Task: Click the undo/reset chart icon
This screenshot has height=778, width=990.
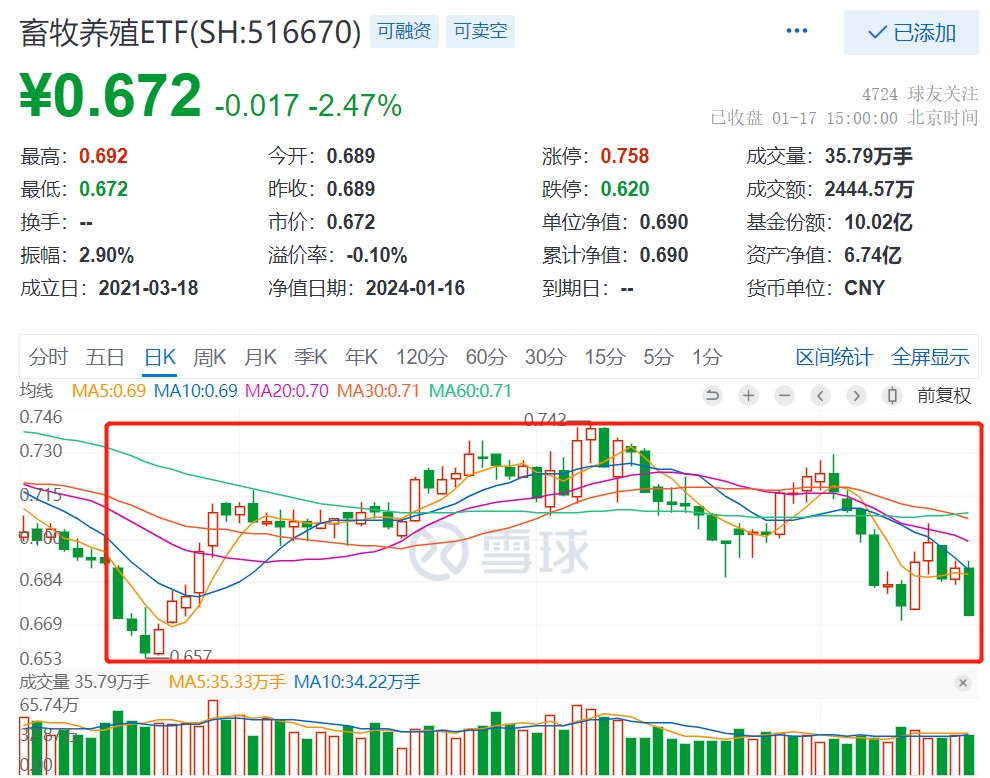Action: pos(713,396)
